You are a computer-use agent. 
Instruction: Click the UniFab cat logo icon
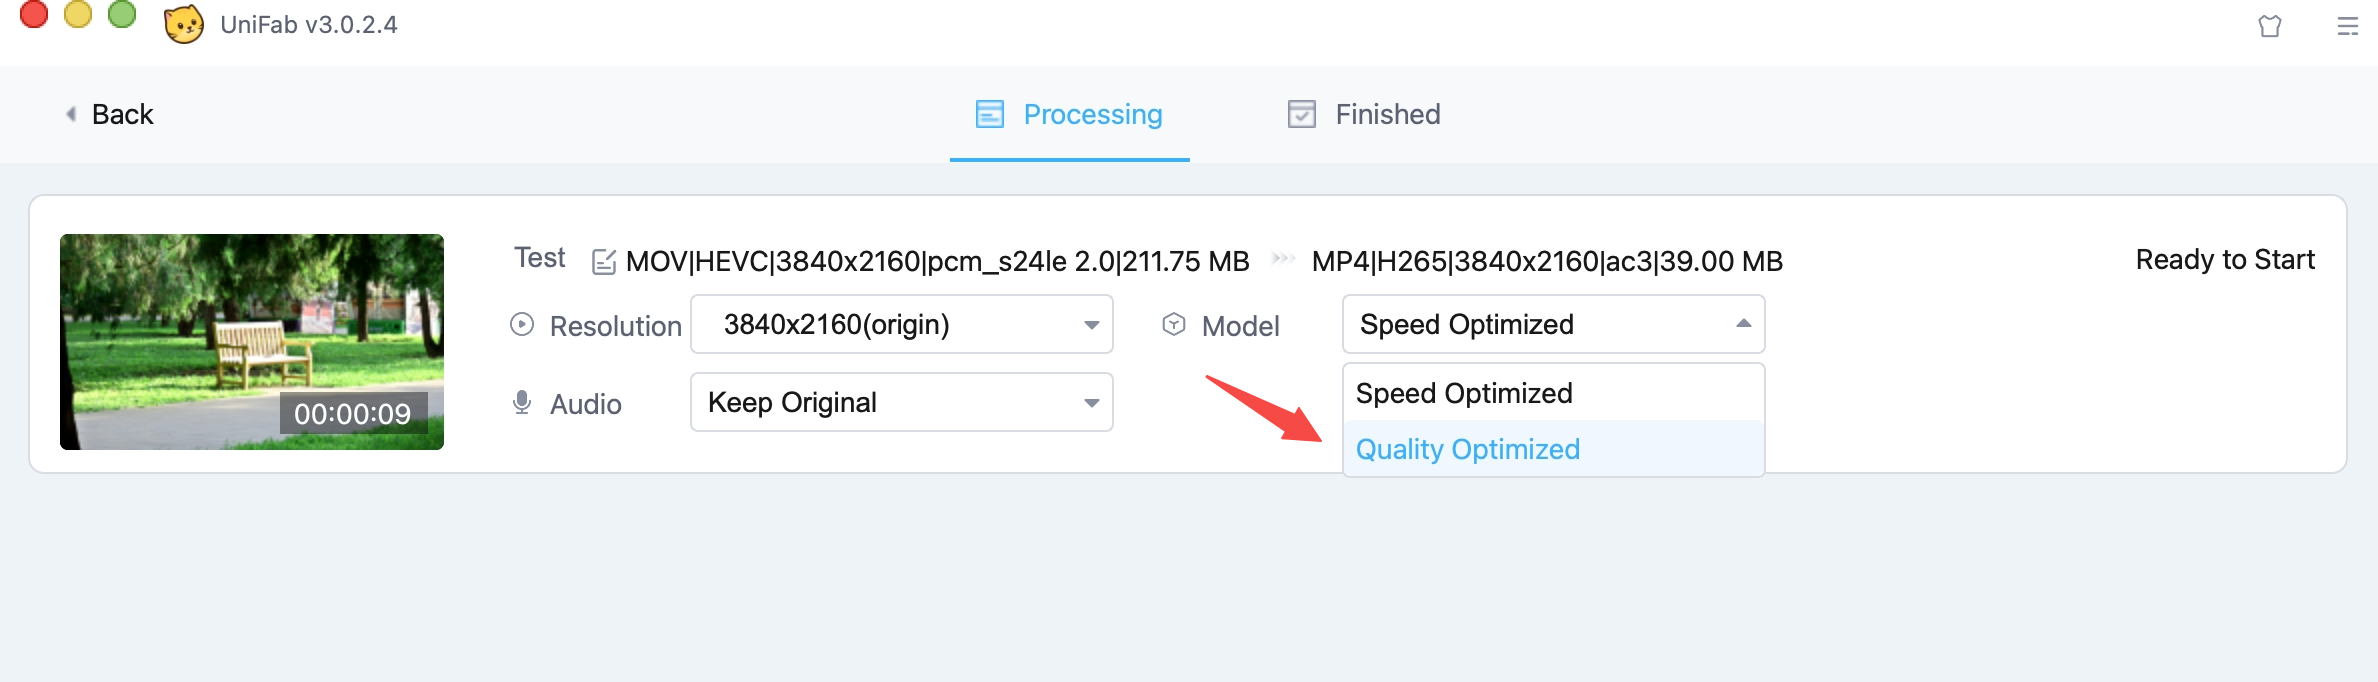pos(183,24)
